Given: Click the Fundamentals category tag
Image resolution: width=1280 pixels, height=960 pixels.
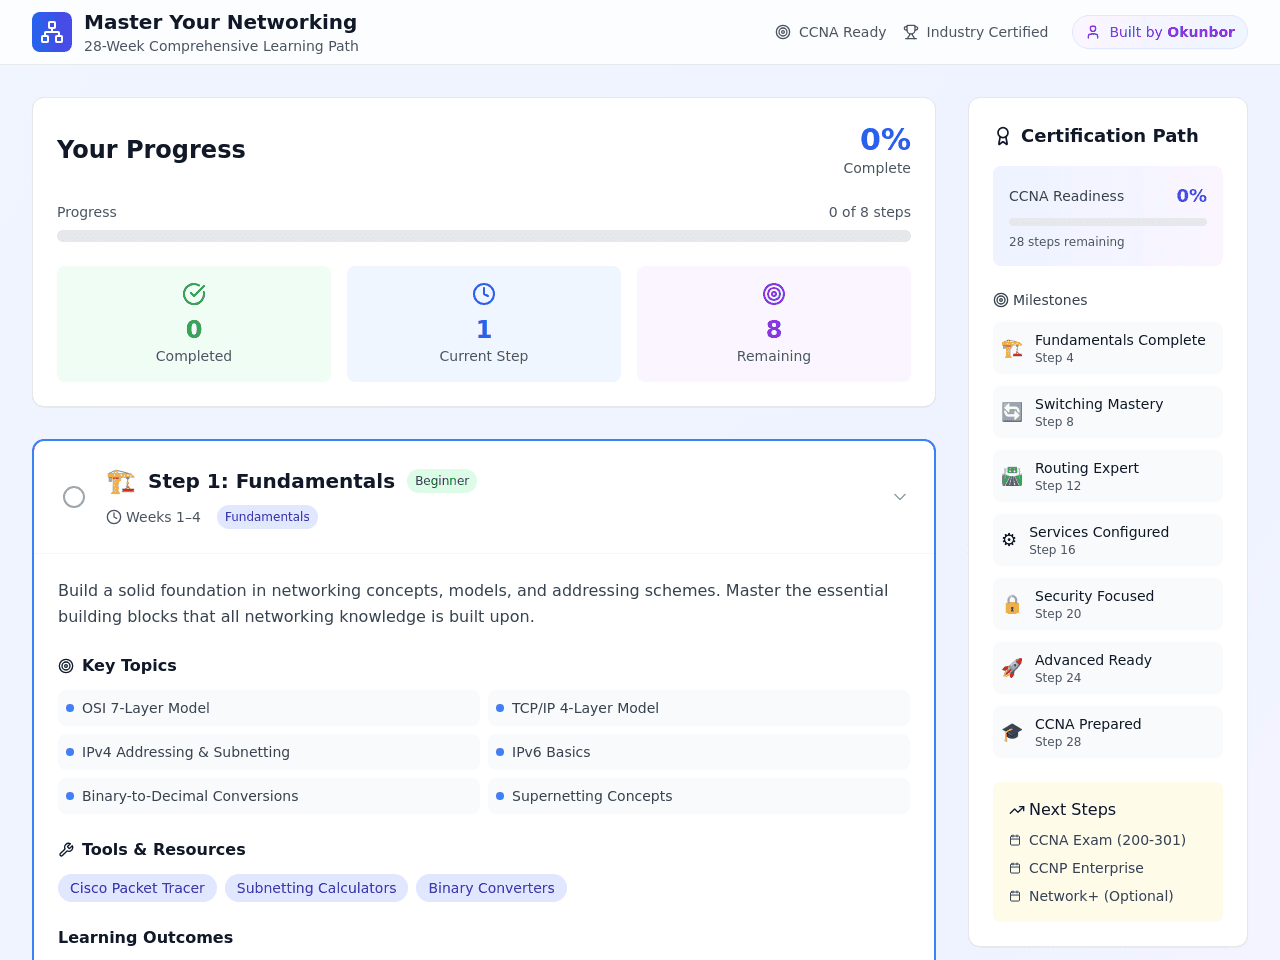Looking at the screenshot, I should point(267,517).
